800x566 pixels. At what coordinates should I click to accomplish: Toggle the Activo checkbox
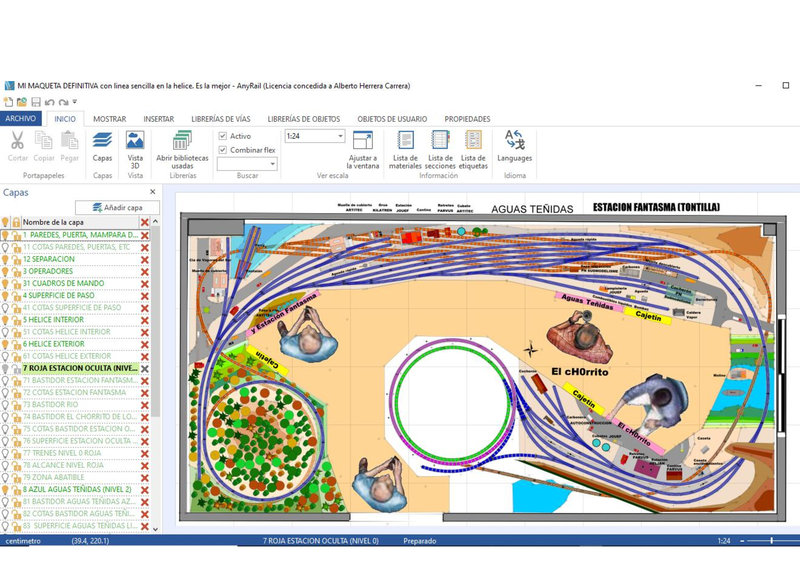[222, 136]
